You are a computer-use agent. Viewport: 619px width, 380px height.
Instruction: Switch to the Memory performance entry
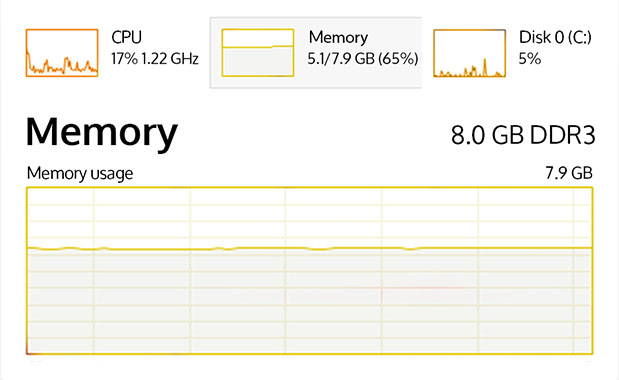tap(338, 37)
